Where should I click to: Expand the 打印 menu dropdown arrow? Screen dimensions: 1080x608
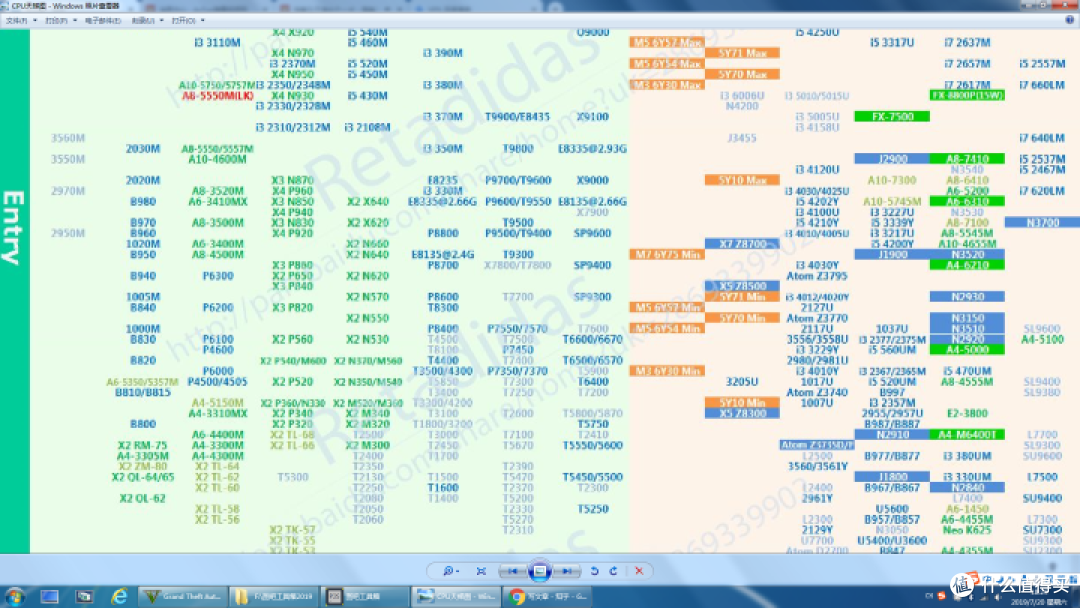point(74,21)
